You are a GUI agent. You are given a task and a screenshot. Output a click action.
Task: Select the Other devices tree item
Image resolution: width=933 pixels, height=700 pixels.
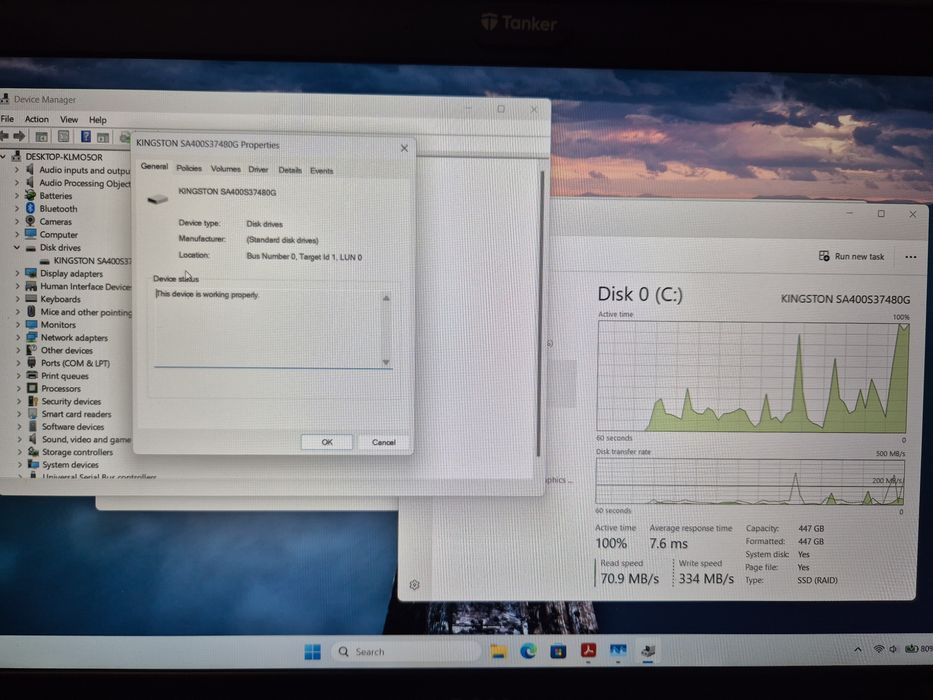(67, 351)
